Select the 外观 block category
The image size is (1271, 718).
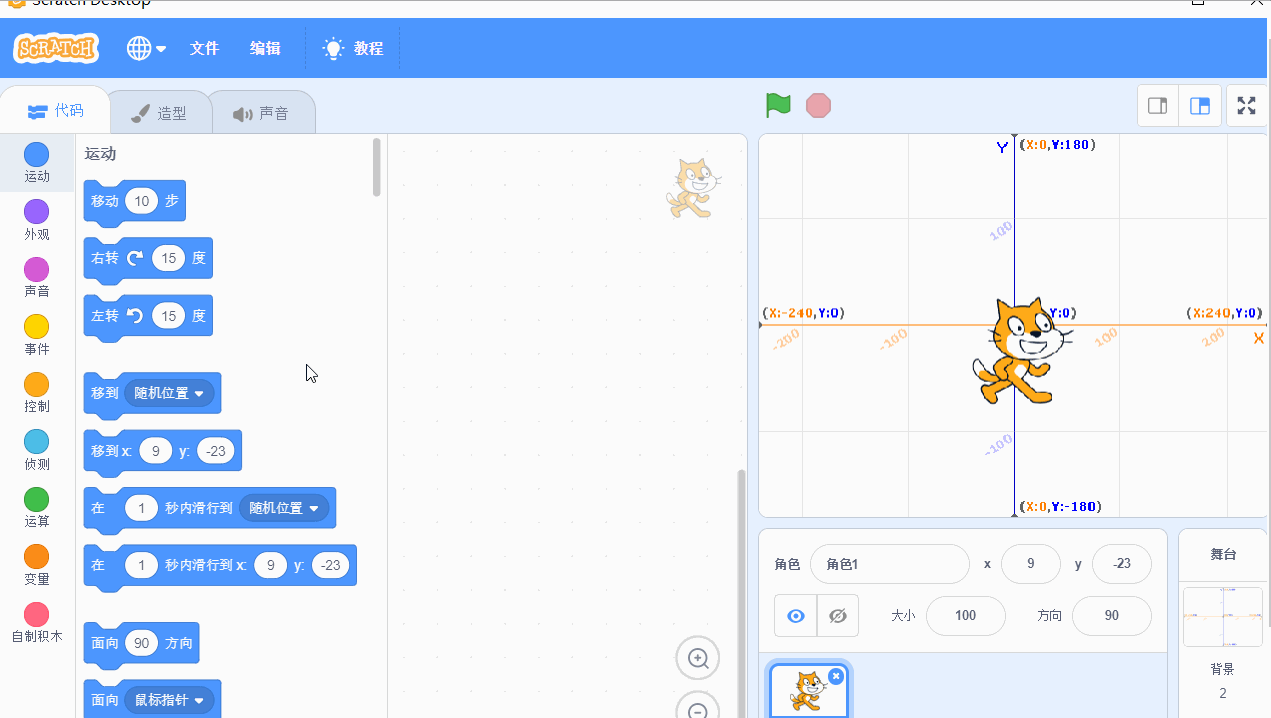pyautogui.click(x=37, y=221)
